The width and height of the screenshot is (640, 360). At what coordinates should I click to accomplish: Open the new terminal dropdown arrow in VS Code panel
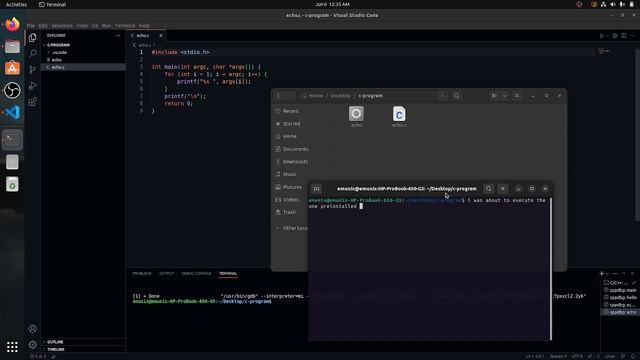(x=607, y=273)
